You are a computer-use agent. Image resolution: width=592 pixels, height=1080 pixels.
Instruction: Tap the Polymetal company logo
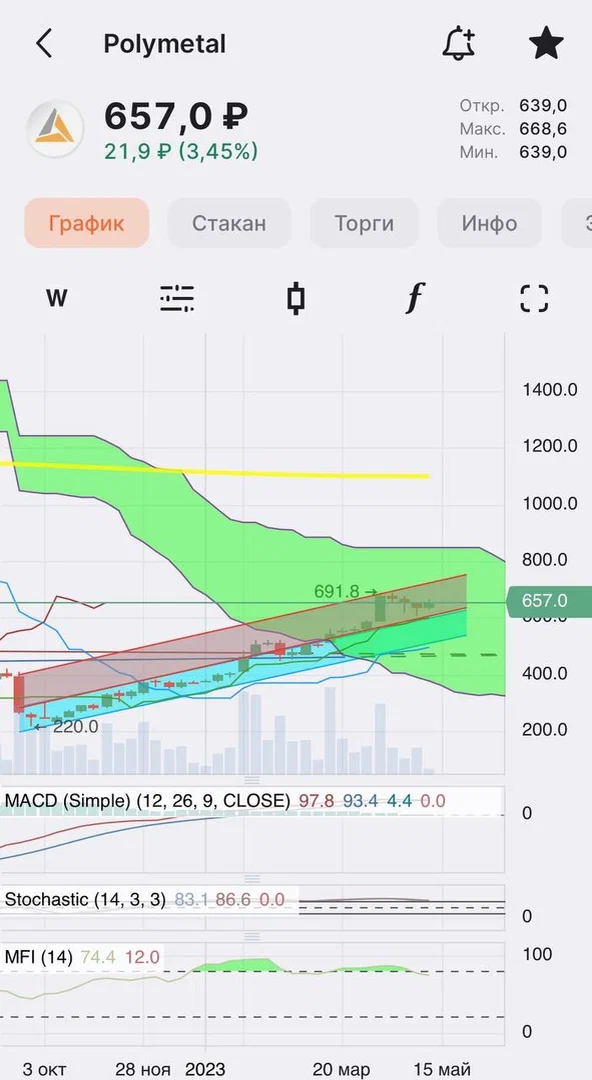pos(55,129)
